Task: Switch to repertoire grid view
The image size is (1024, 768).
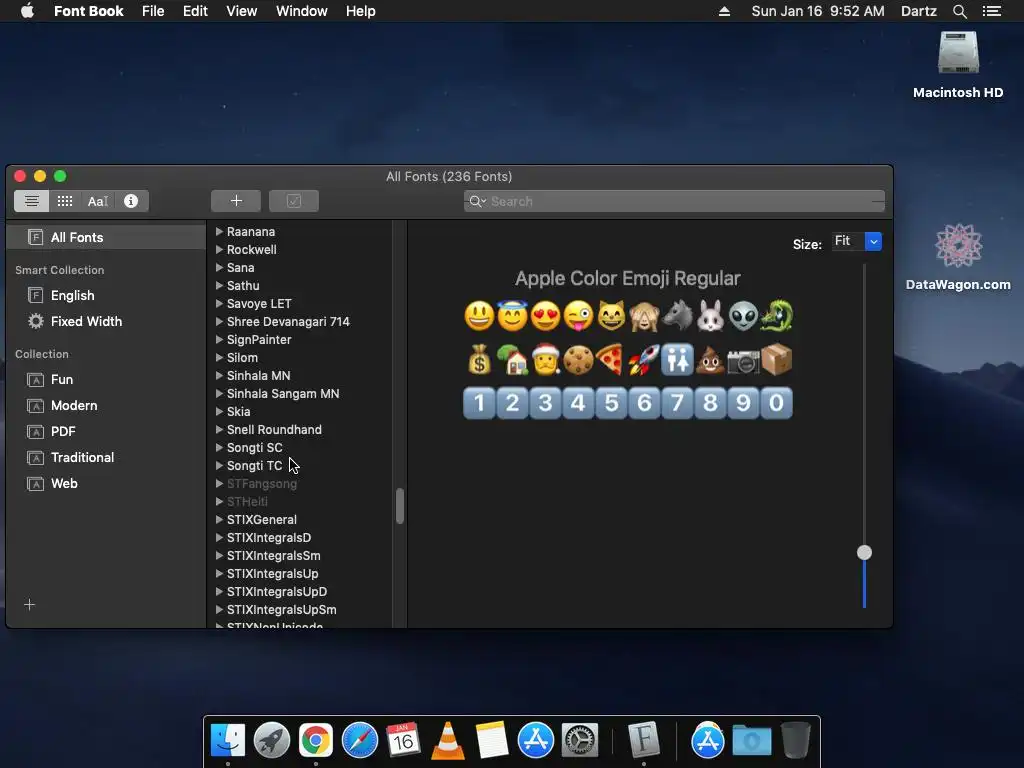Action: (x=65, y=201)
